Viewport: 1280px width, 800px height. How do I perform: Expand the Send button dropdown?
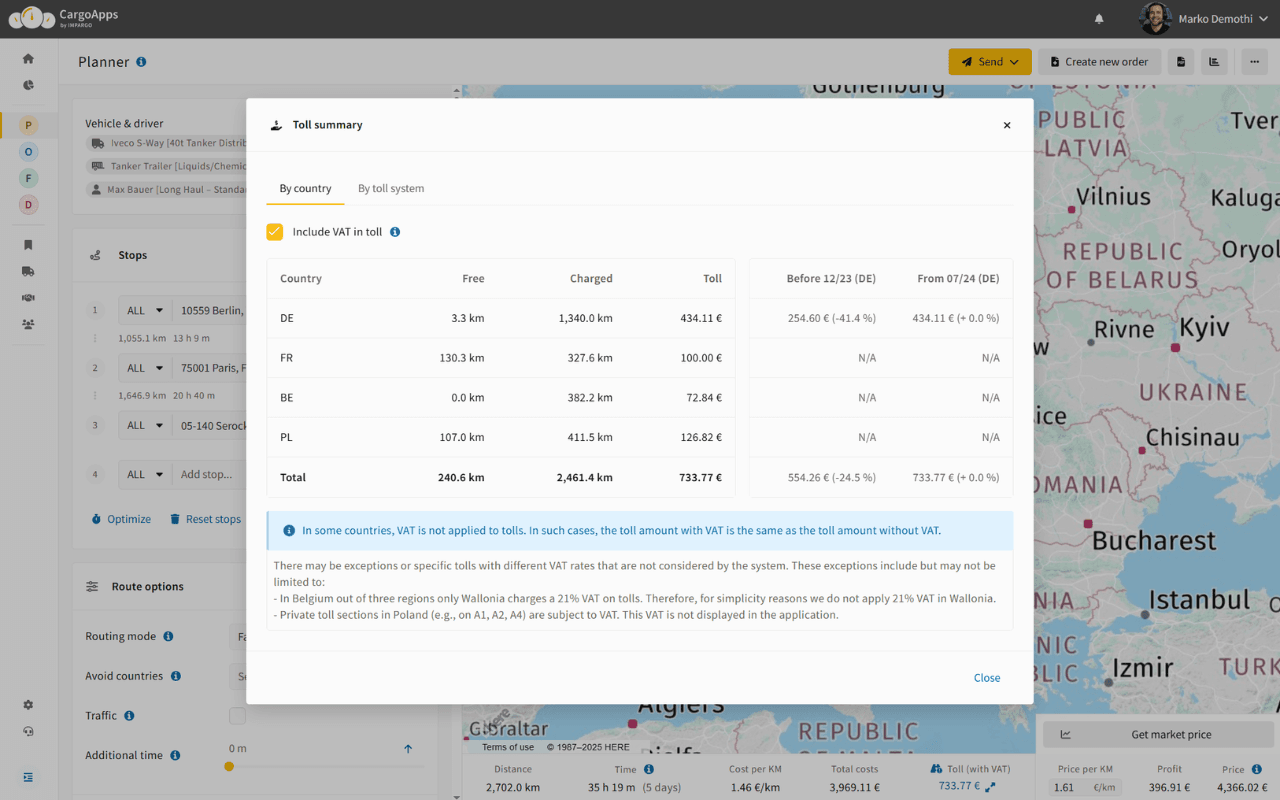point(1012,61)
